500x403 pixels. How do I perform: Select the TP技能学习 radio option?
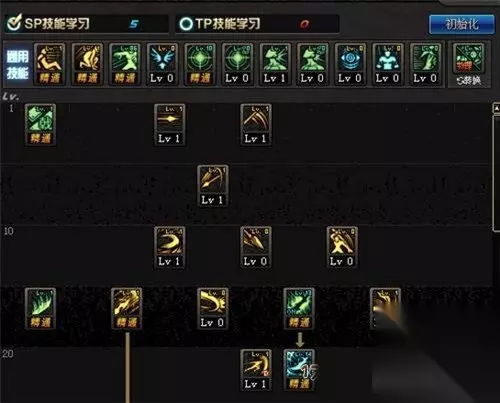pyautogui.click(x=186, y=24)
